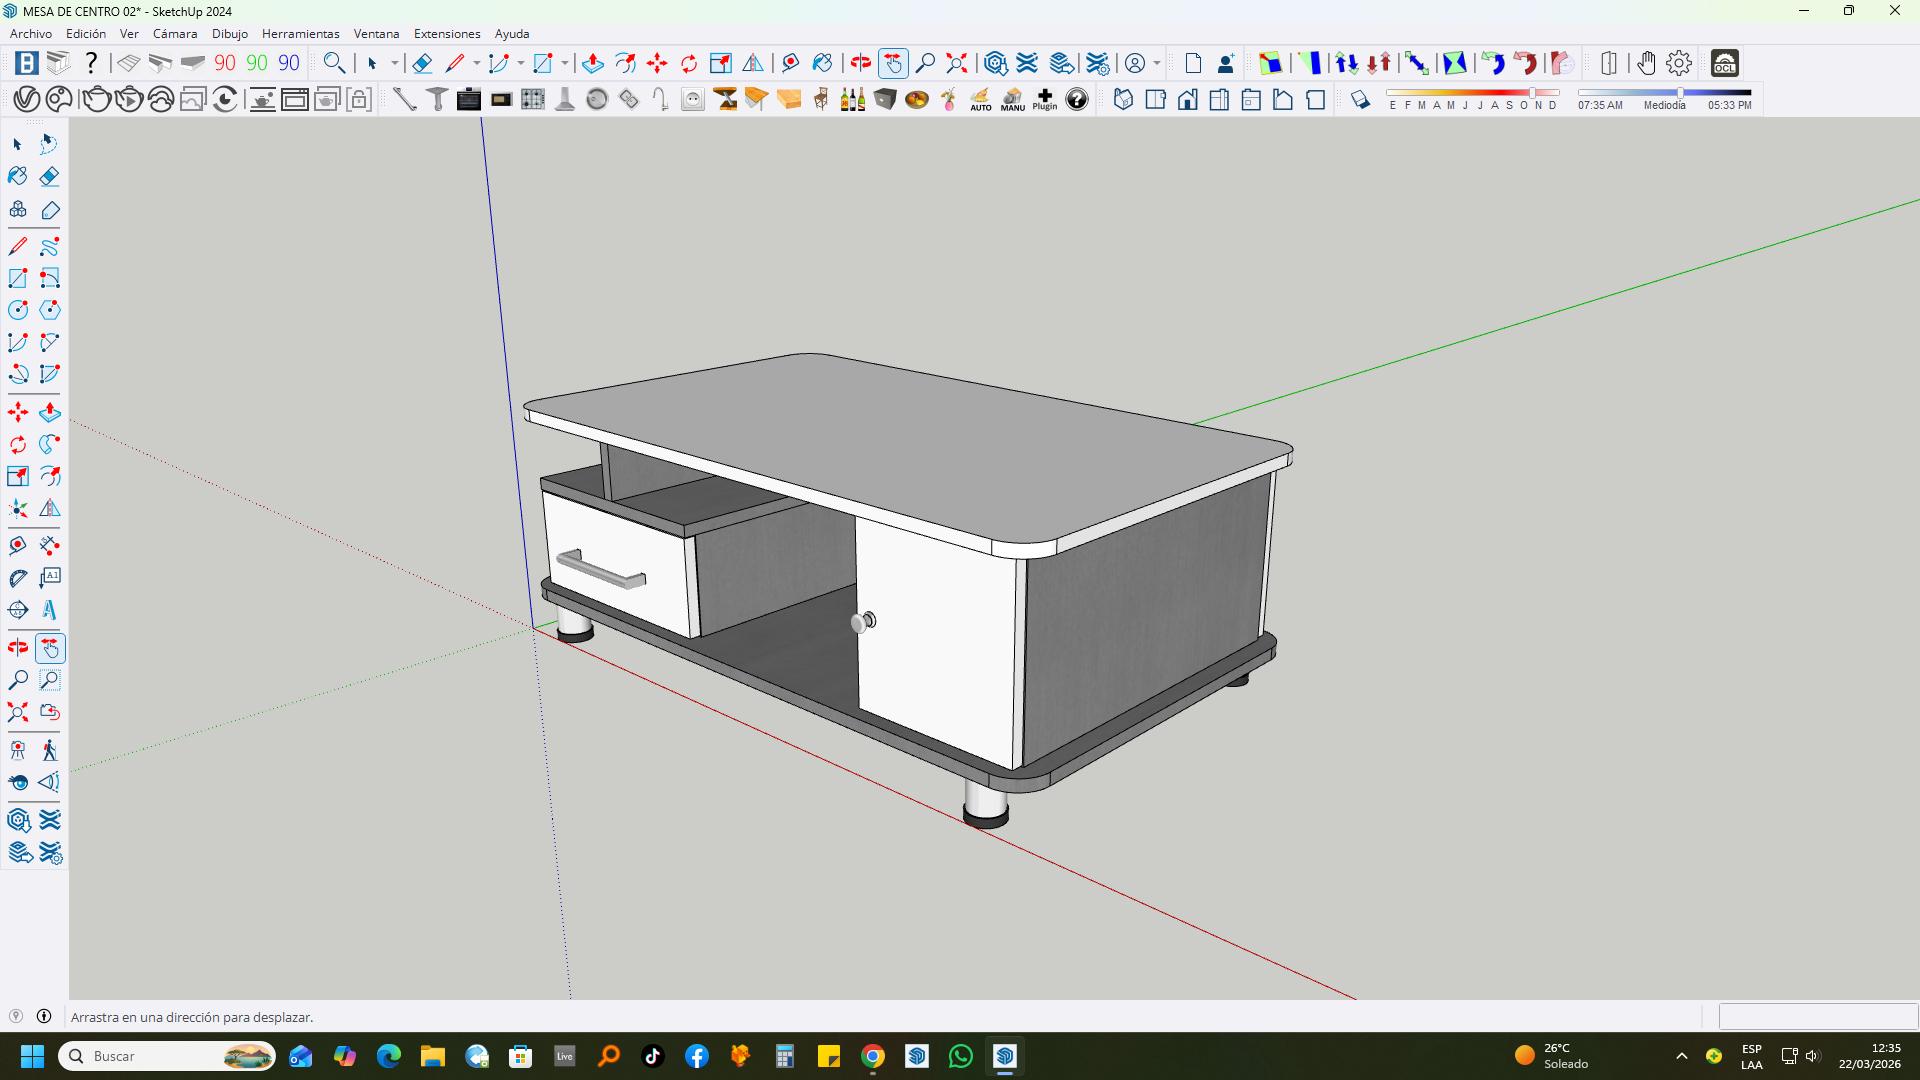This screenshot has width=1920, height=1080.
Task: Open the Cámara menu
Action: pyautogui.click(x=175, y=33)
